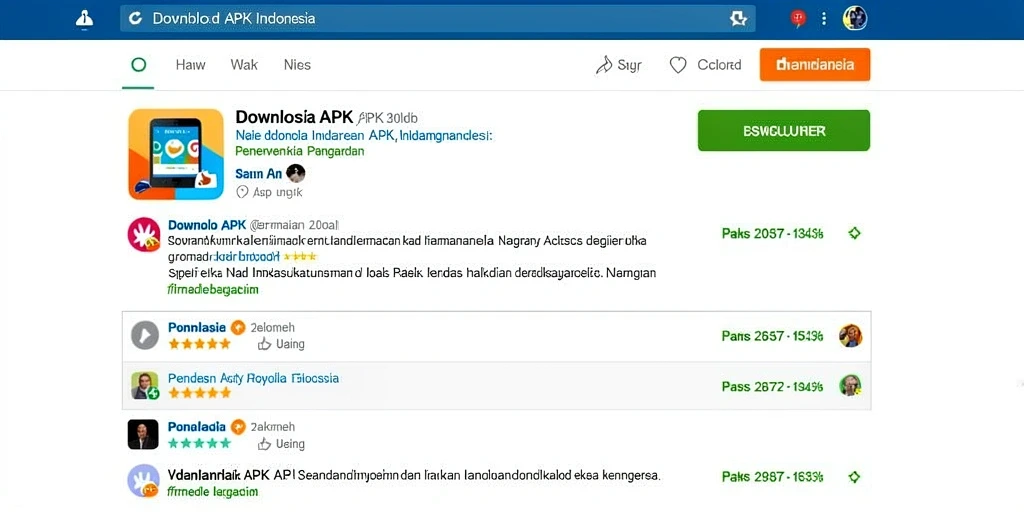Open the red notification icon in the header
This screenshot has width=1024, height=512.
pos(798,18)
